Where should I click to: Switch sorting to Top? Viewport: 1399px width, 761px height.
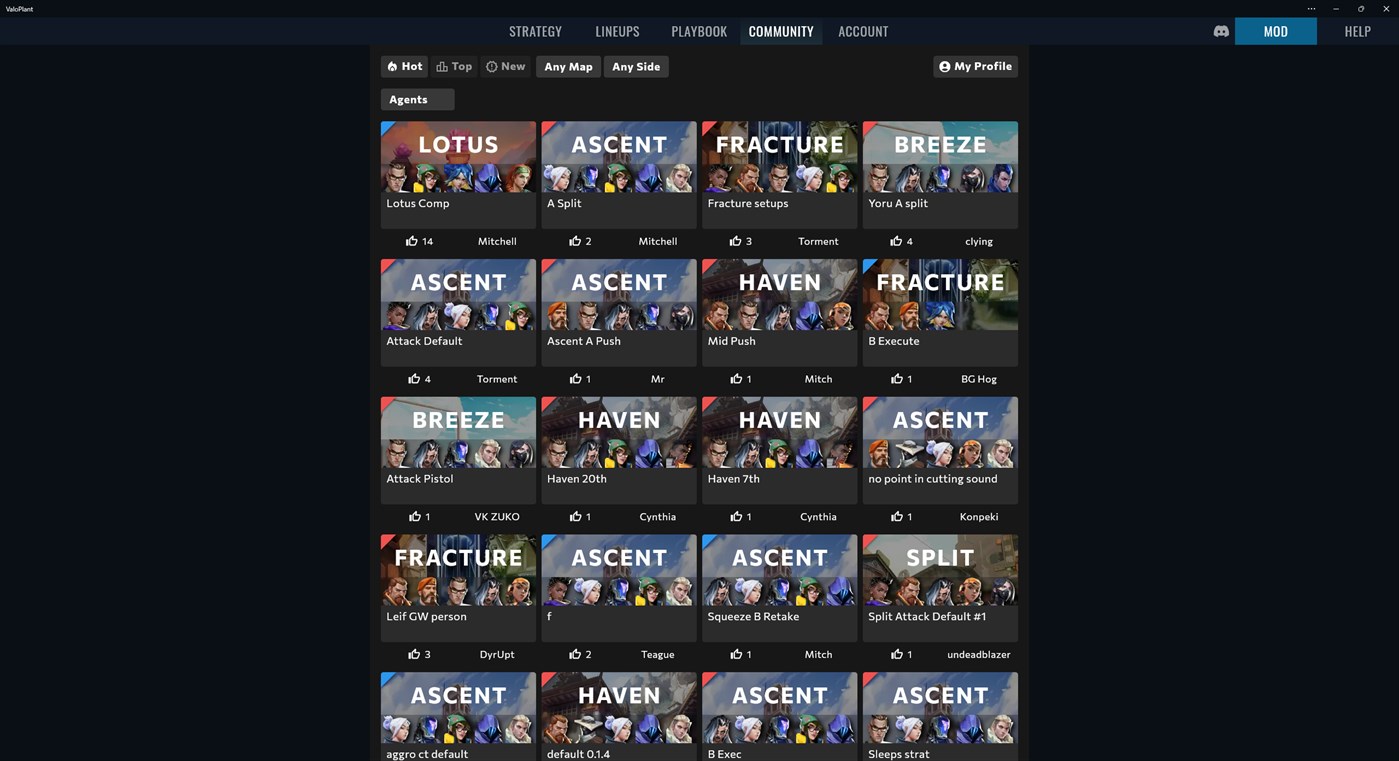pos(454,66)
